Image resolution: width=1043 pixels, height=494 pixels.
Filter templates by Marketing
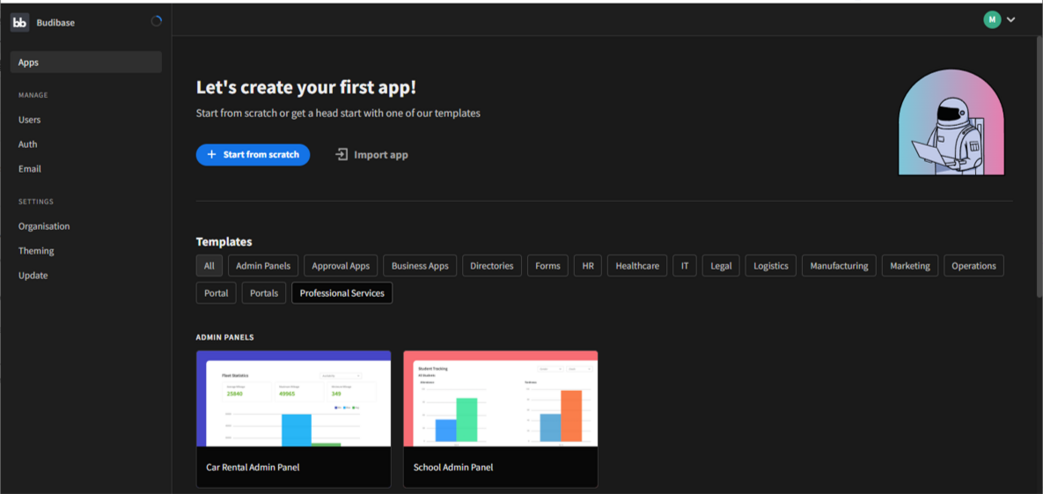coord(910,266)
